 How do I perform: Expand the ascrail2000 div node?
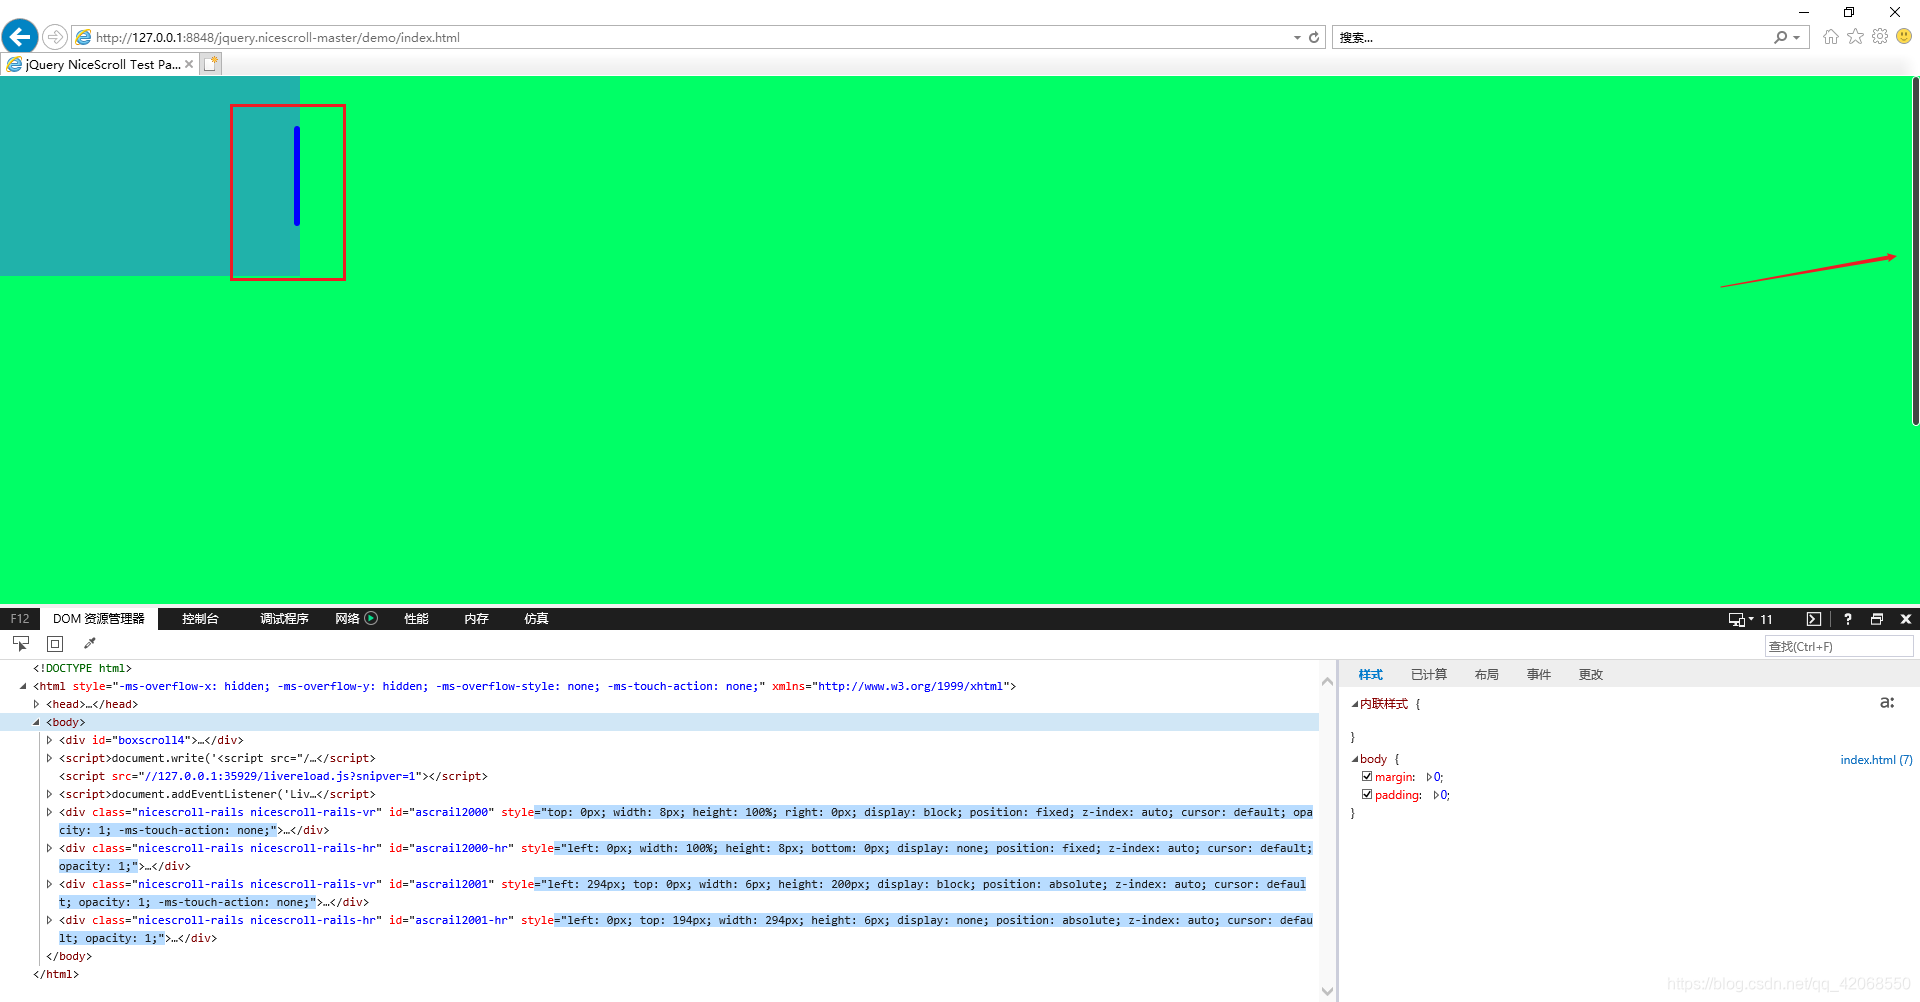tap(49, 812)
